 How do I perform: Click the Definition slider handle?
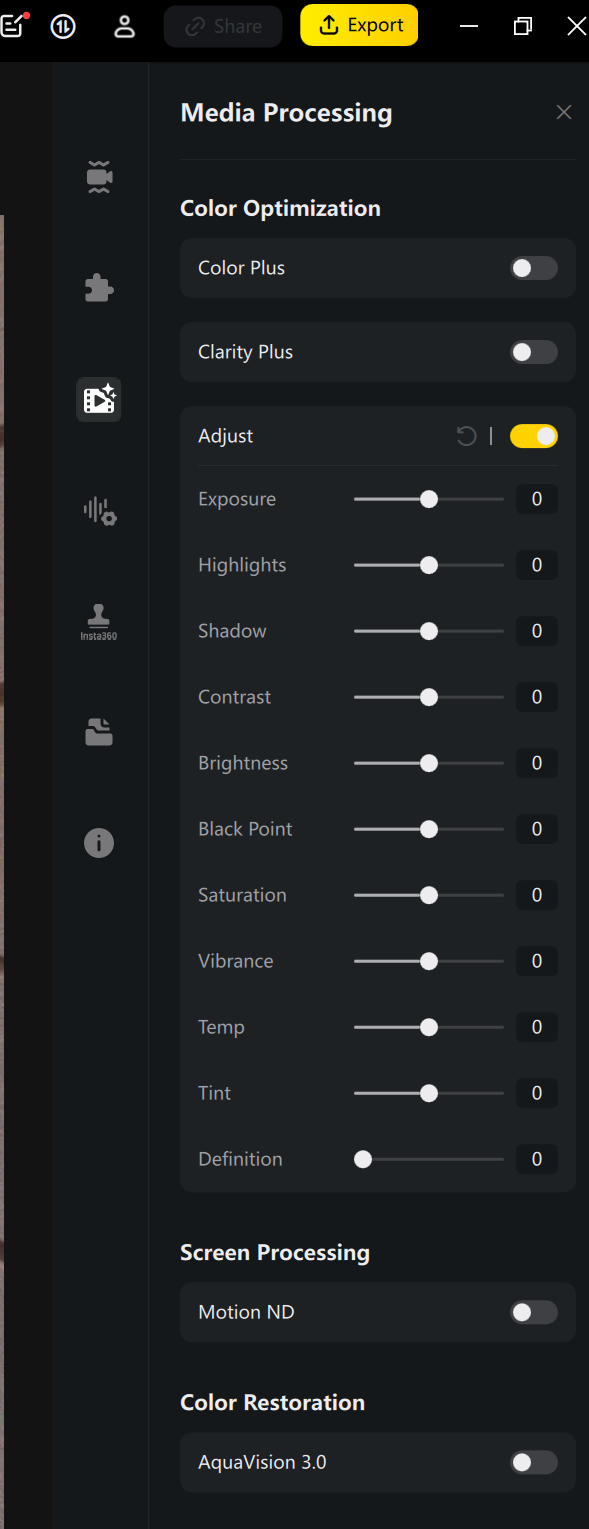(363, 1159)
